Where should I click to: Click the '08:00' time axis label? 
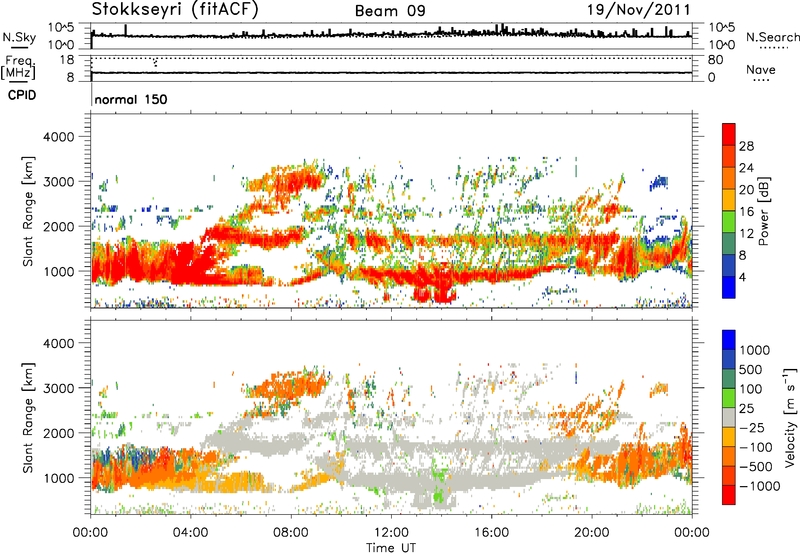click(291, 533)
